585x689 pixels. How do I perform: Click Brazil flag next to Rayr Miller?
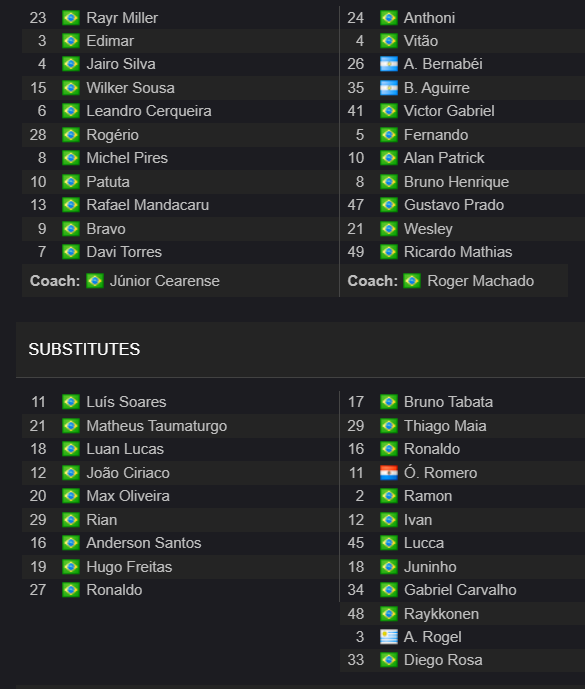click(71, 18)
